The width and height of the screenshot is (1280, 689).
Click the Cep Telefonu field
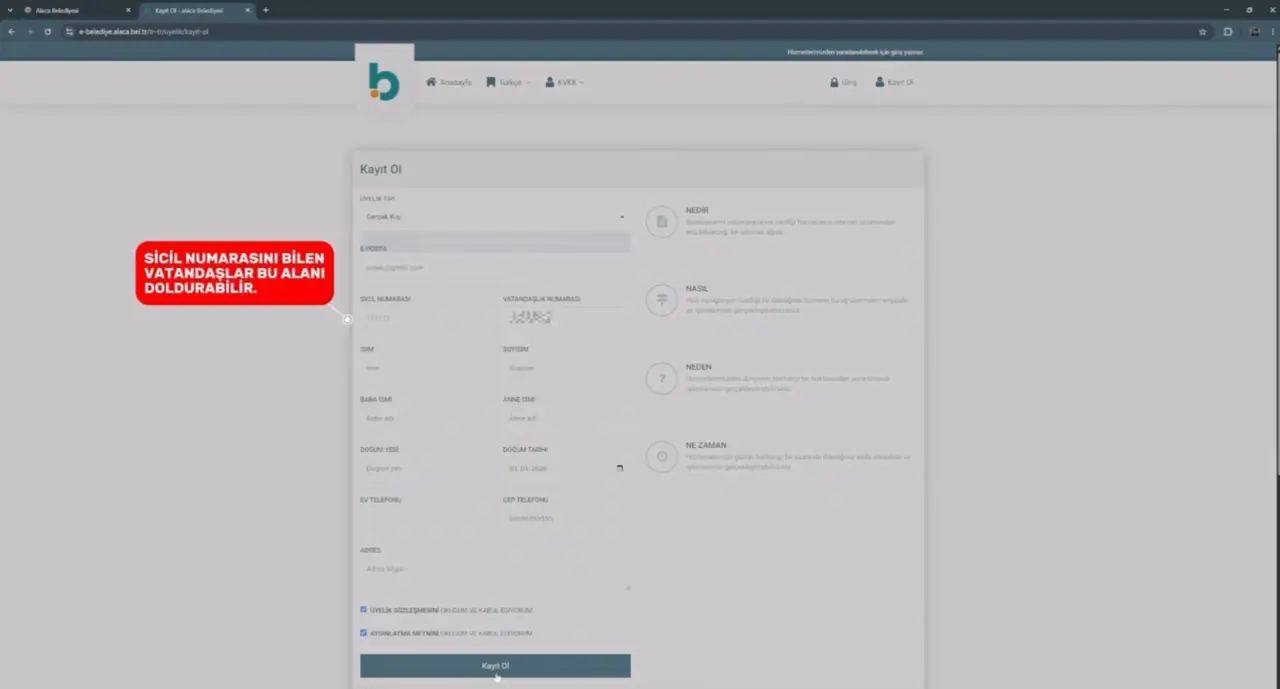tap(566, 518)
